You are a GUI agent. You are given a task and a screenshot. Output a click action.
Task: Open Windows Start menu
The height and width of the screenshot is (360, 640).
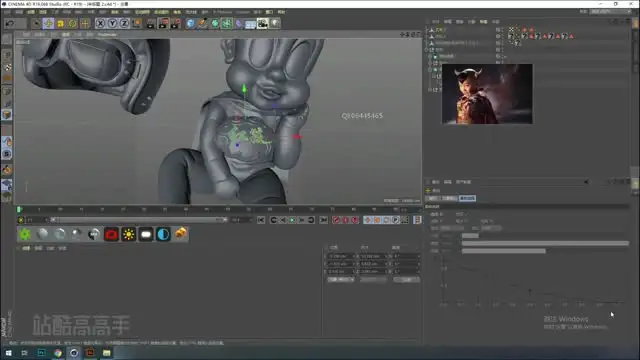(9, 353)
